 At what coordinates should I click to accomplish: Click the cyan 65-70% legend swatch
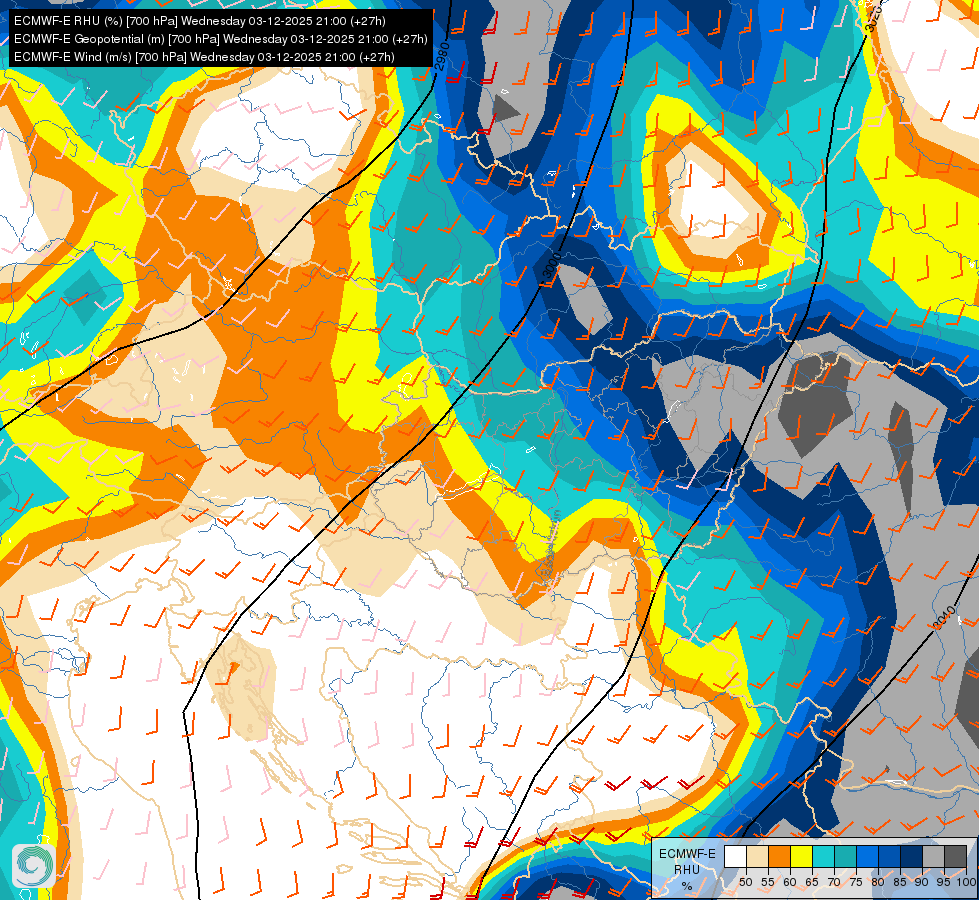(823, 856)
